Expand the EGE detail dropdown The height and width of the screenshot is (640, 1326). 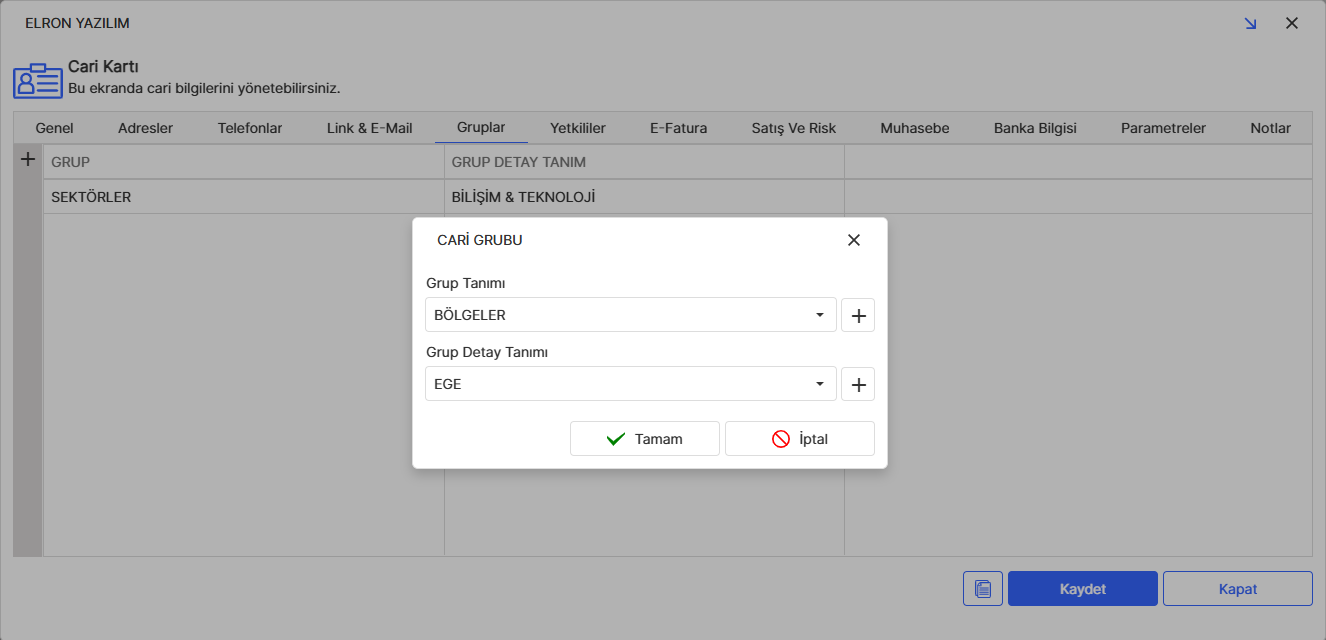819,384
